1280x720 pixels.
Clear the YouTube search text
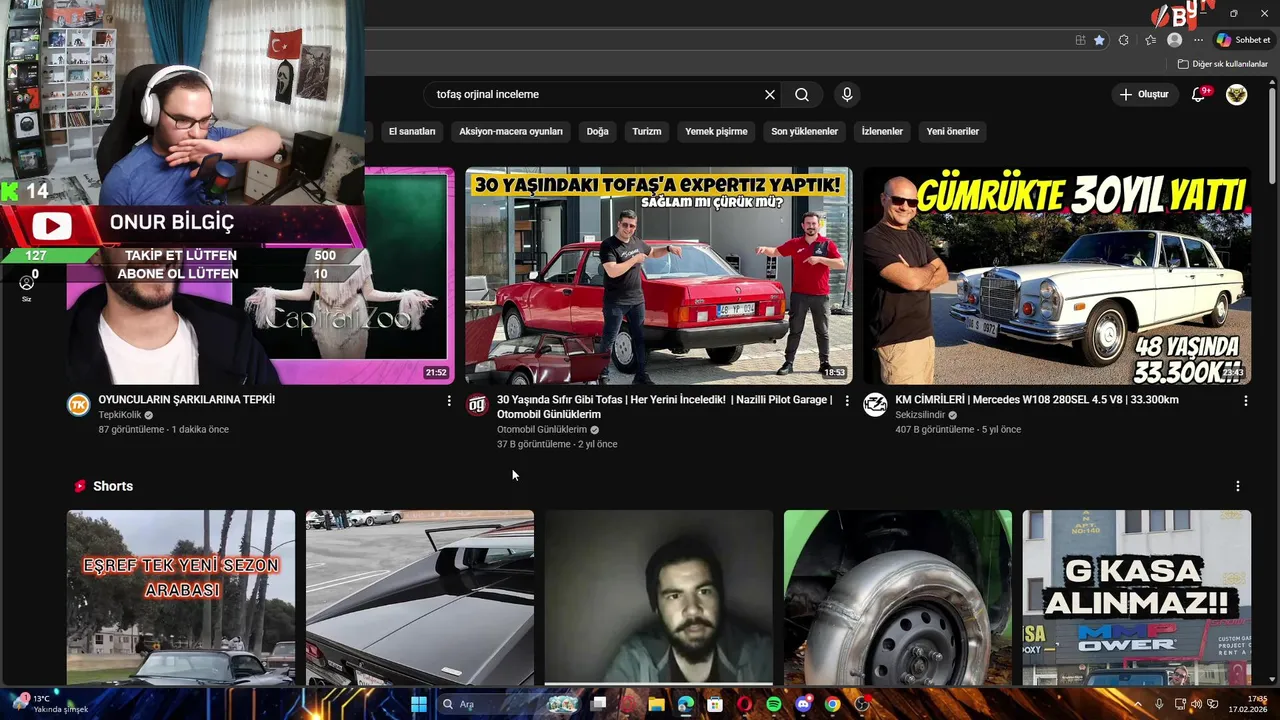(770, 95)
